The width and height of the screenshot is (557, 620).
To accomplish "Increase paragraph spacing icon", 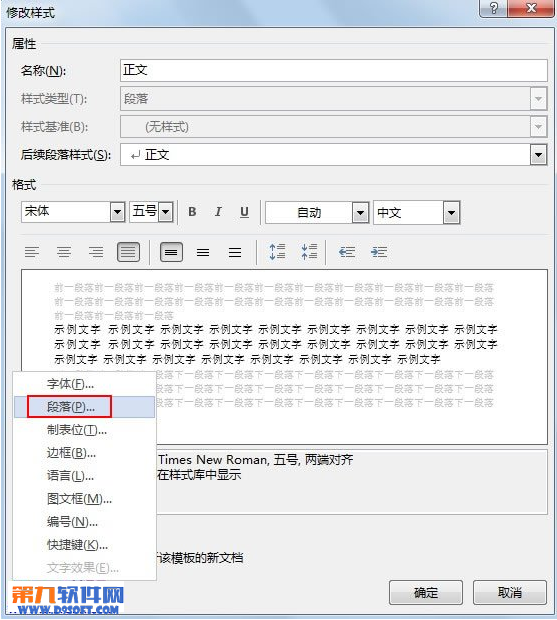I will pos(277,251).
